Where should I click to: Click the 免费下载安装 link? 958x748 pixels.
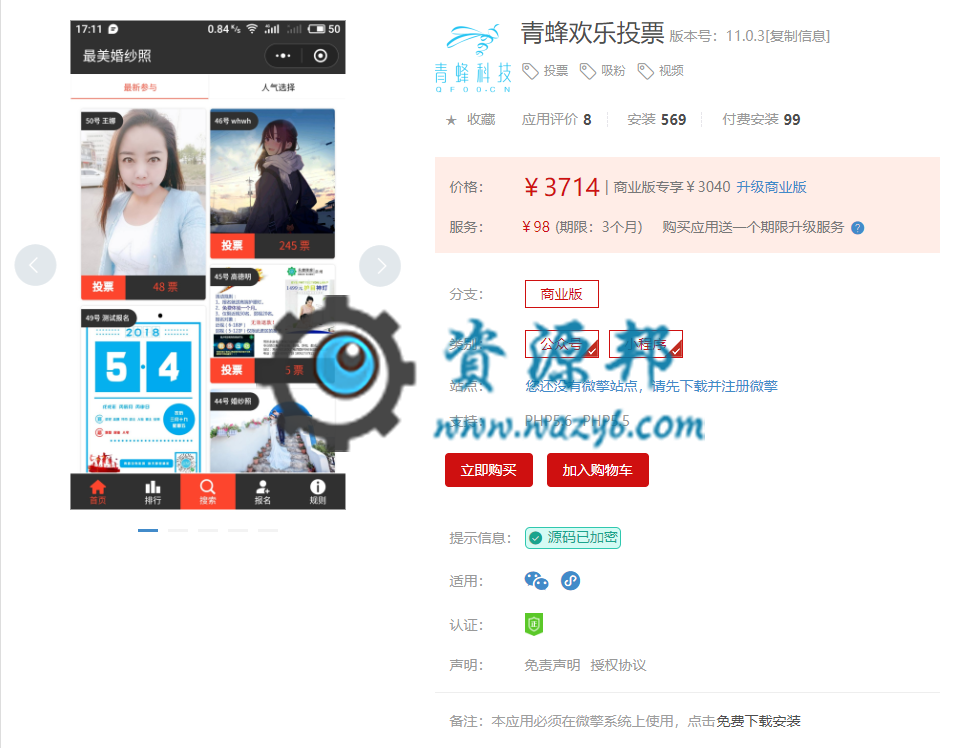click(x=758, y=721)
